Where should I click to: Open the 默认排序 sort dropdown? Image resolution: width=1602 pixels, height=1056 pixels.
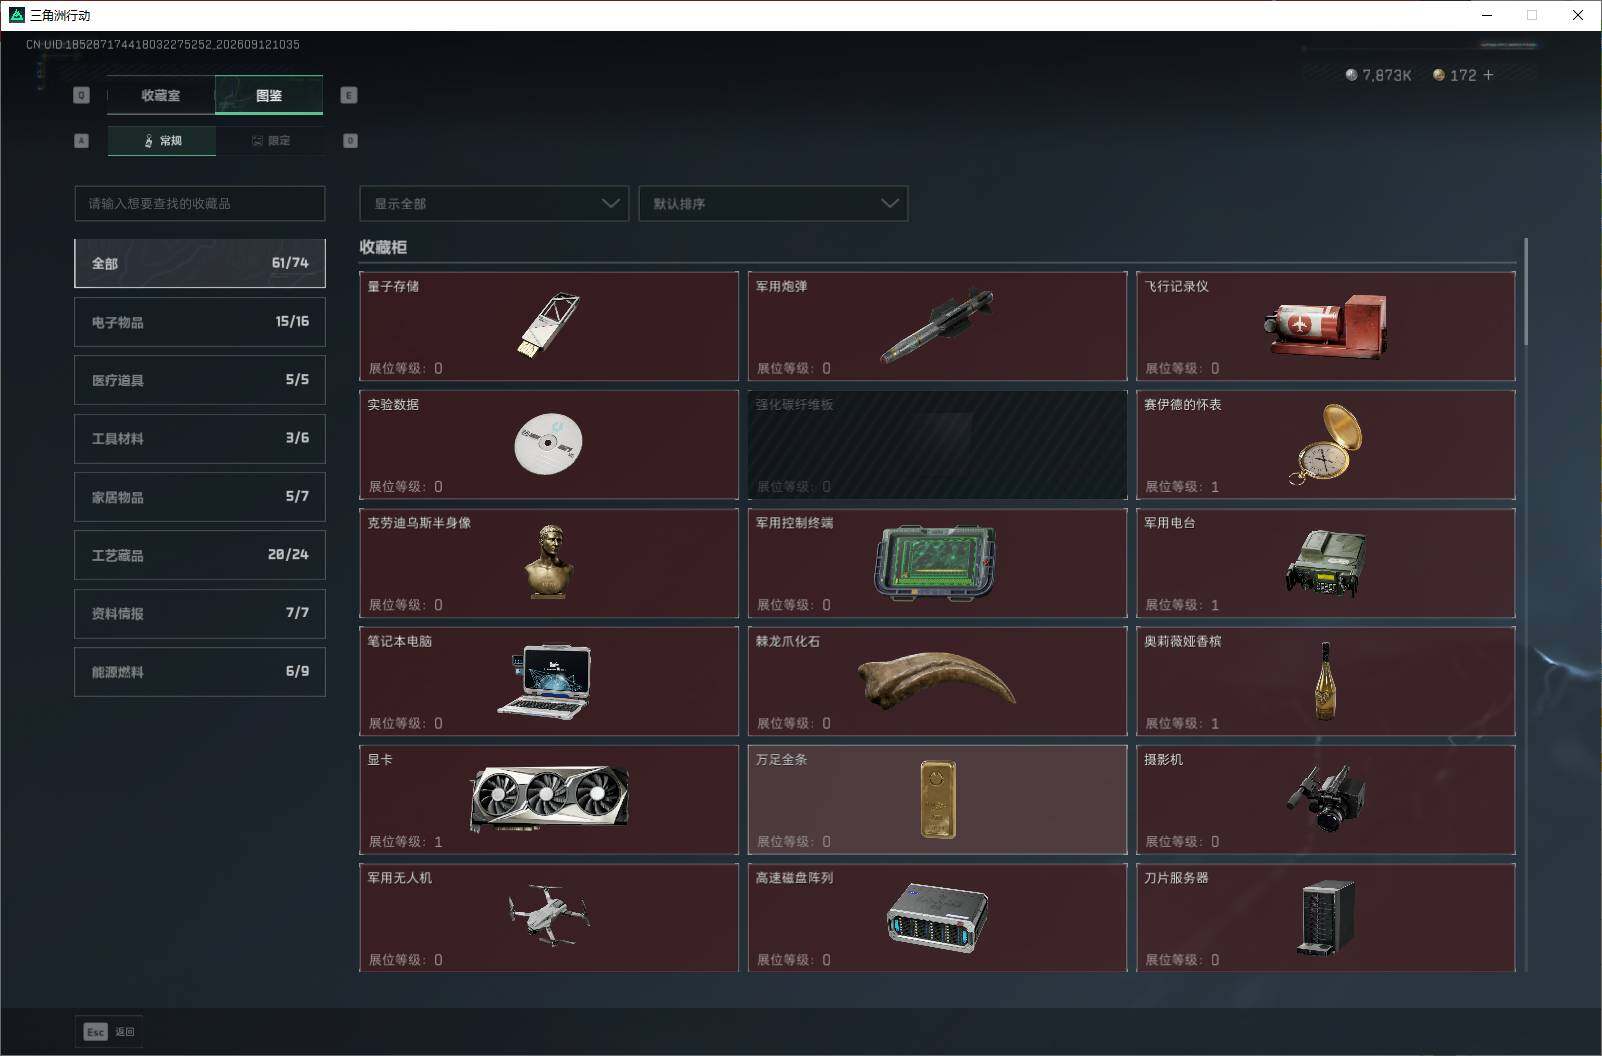773,203
